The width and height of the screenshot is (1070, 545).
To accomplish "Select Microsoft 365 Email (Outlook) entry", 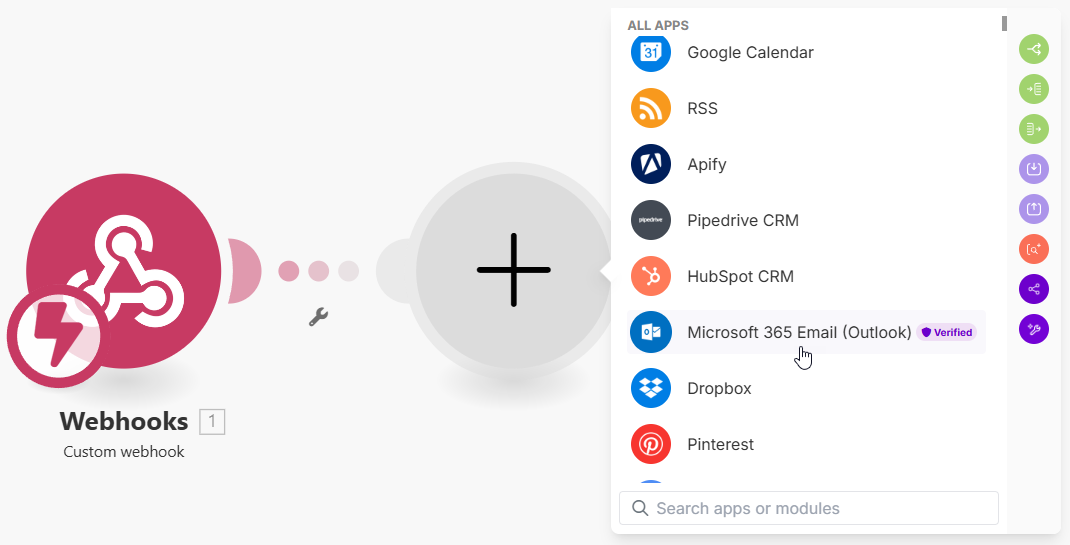I will pyautogui.click(x=799, y=332).
